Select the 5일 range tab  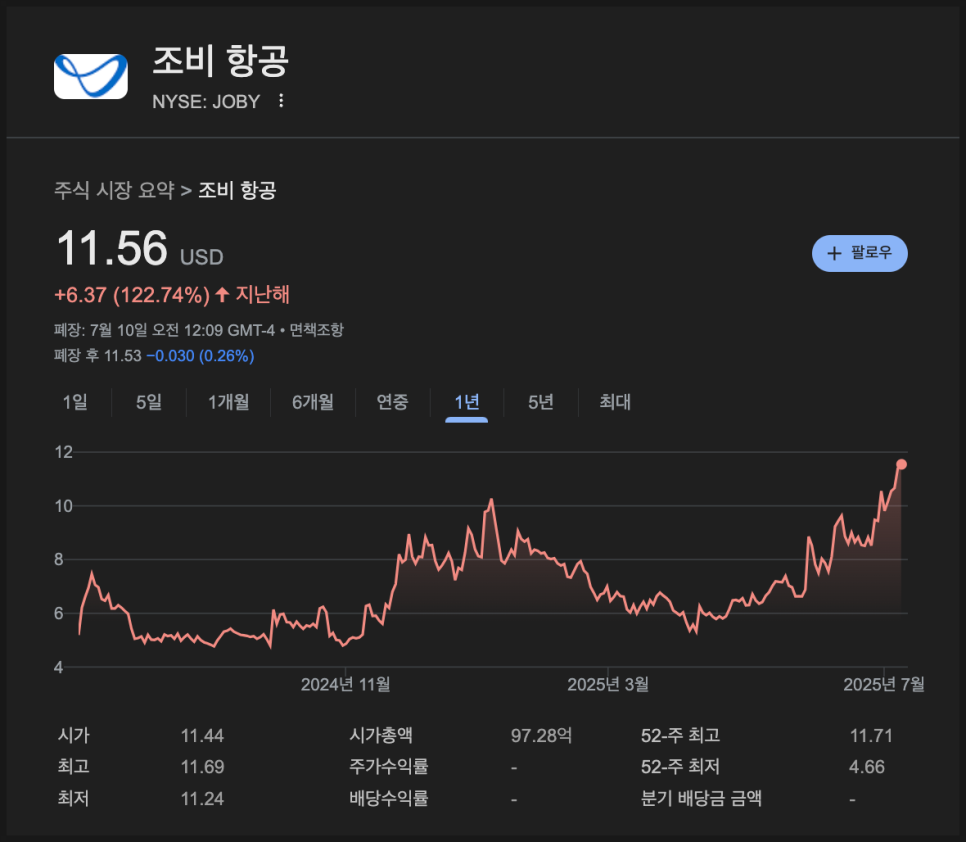(148, 402)
